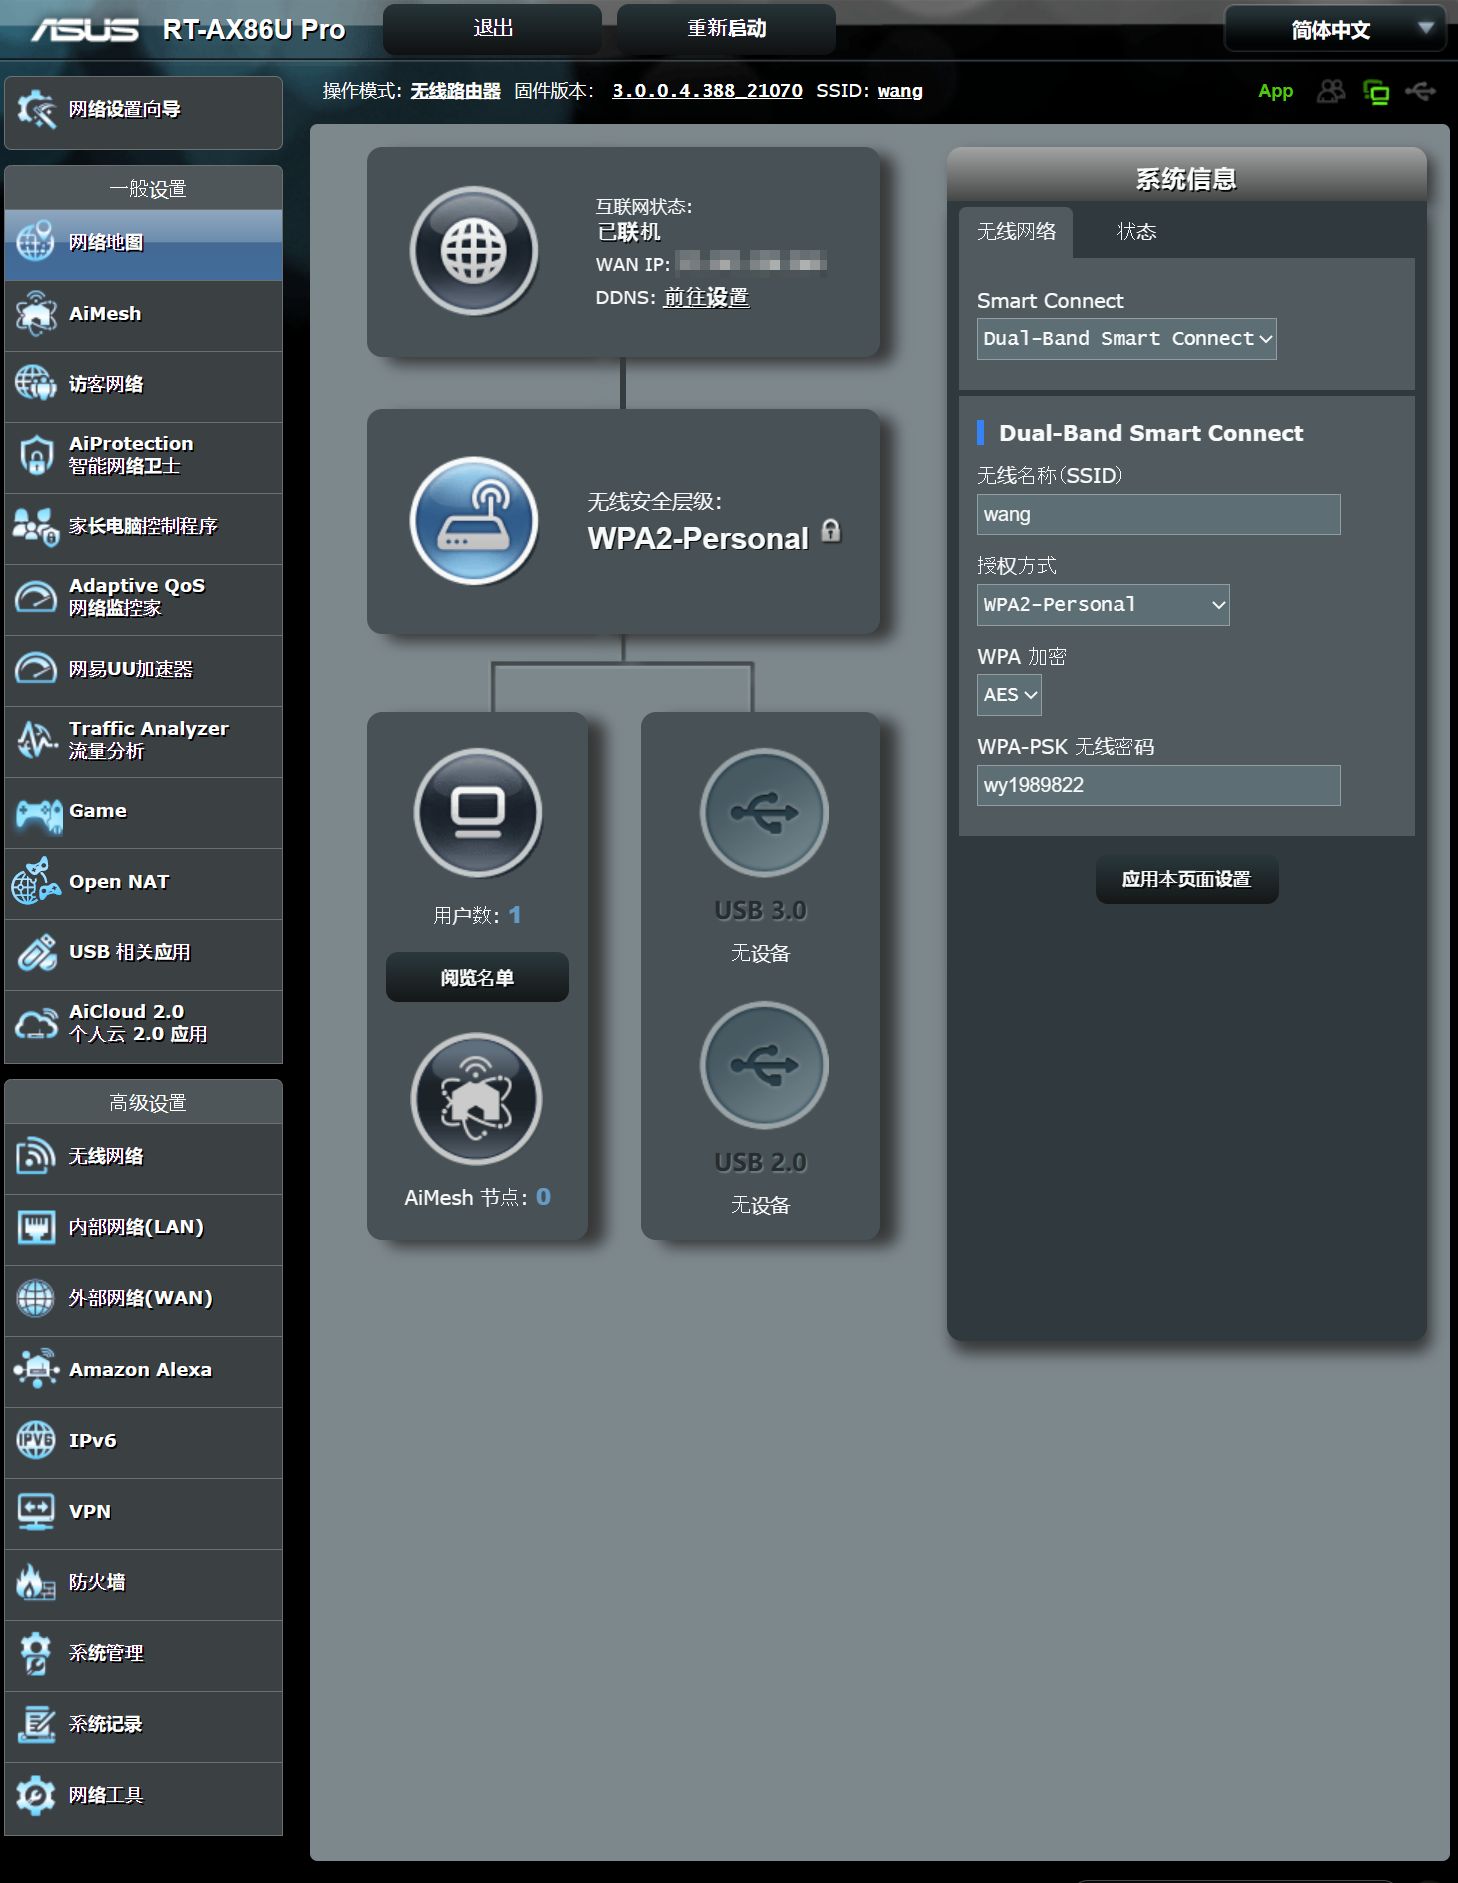Click firmware version 3.0.0.4.388_21070 link

[x=707, y=91]
